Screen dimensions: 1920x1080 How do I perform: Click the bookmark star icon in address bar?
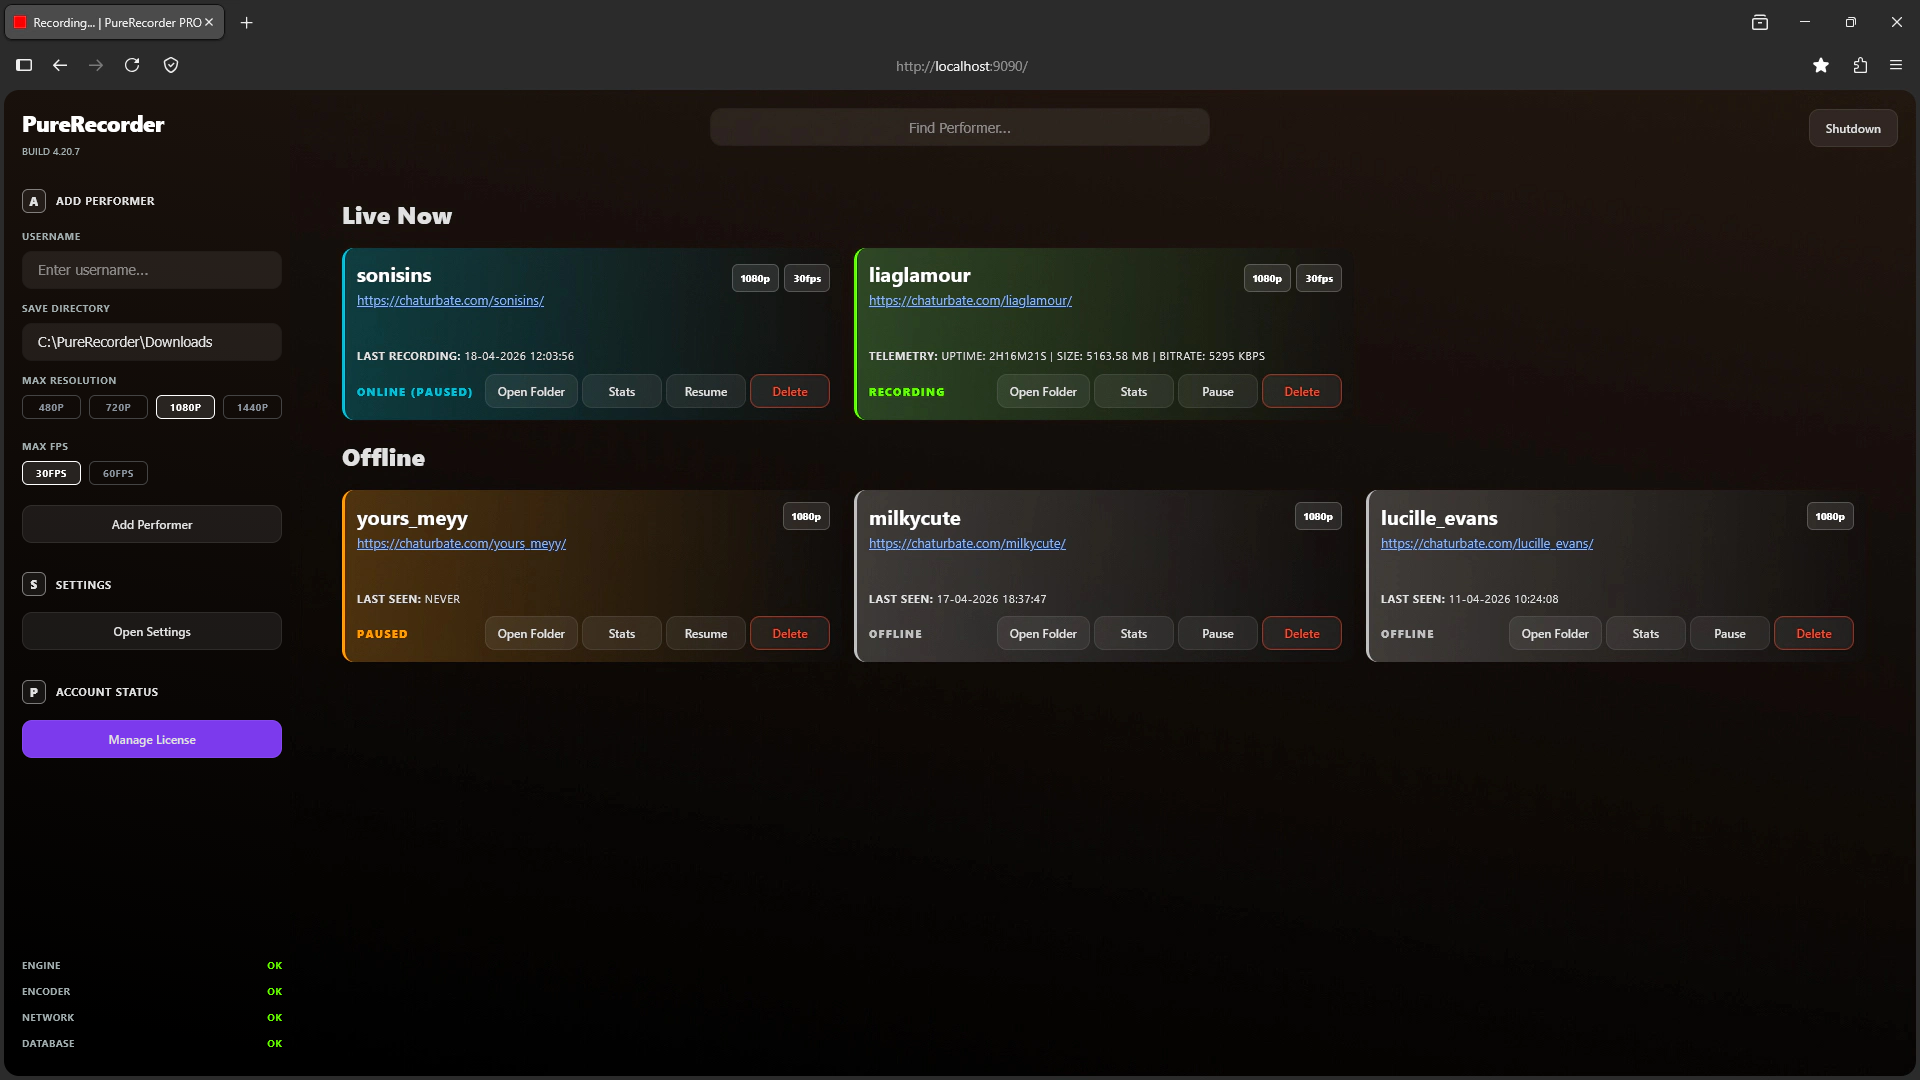1821,65
